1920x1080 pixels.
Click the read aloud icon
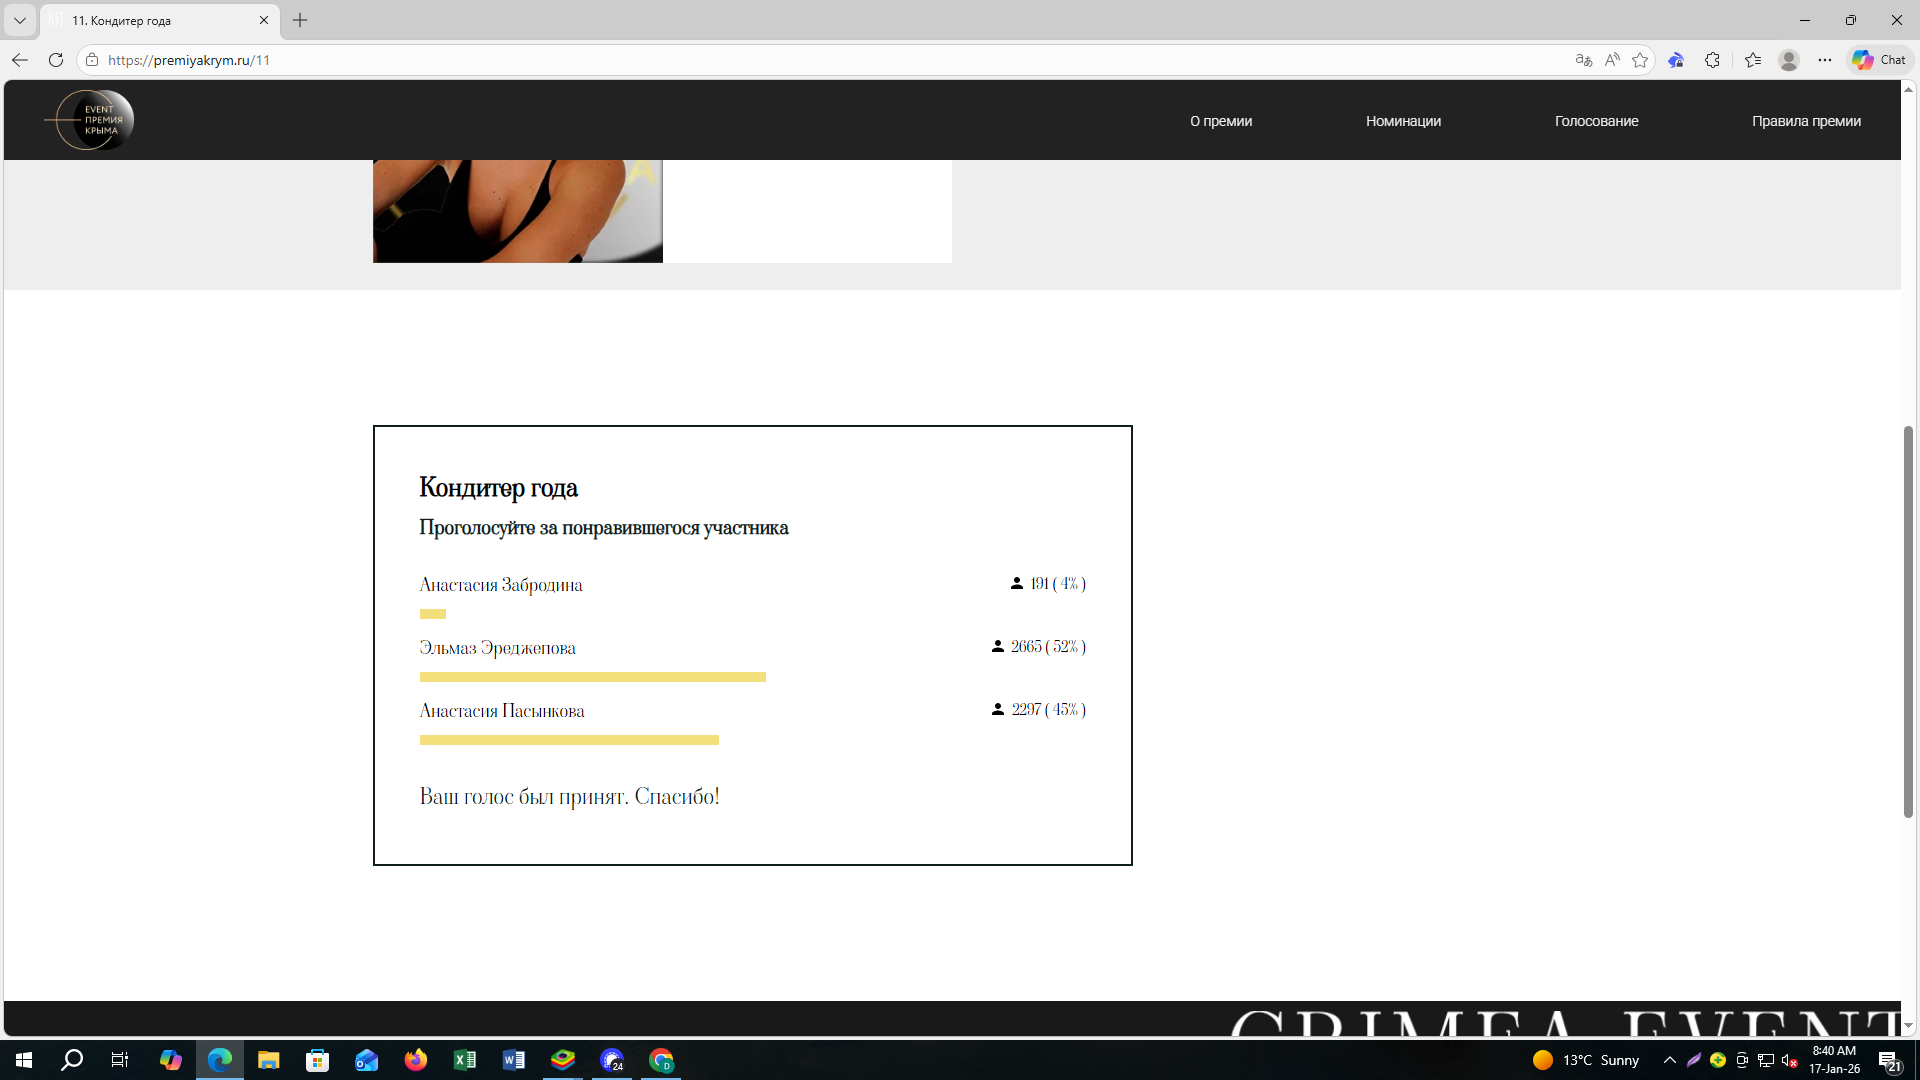pyautogui.click(x=1611, y=60)
